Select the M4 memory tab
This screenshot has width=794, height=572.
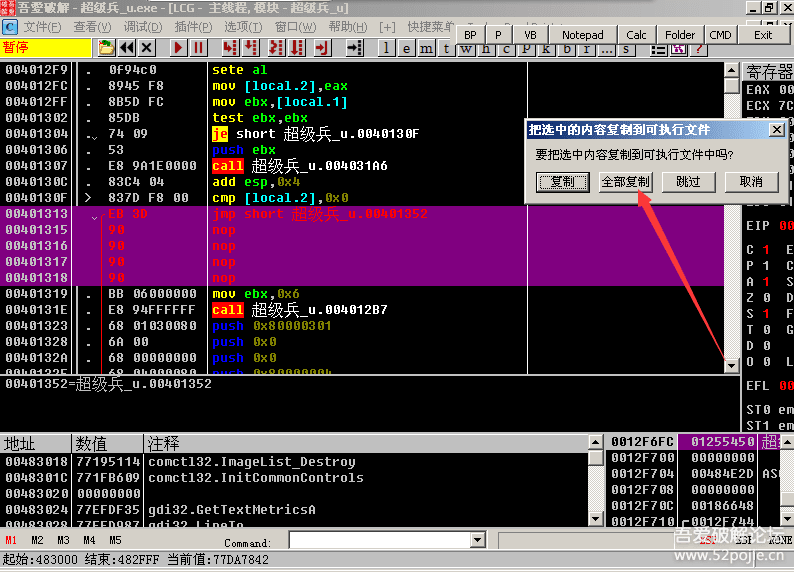click(x=89, y=540)
